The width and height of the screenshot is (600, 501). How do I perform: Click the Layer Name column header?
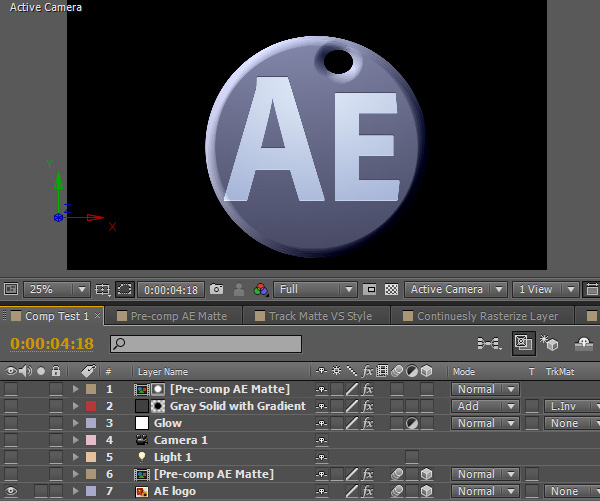click(162, 372)
